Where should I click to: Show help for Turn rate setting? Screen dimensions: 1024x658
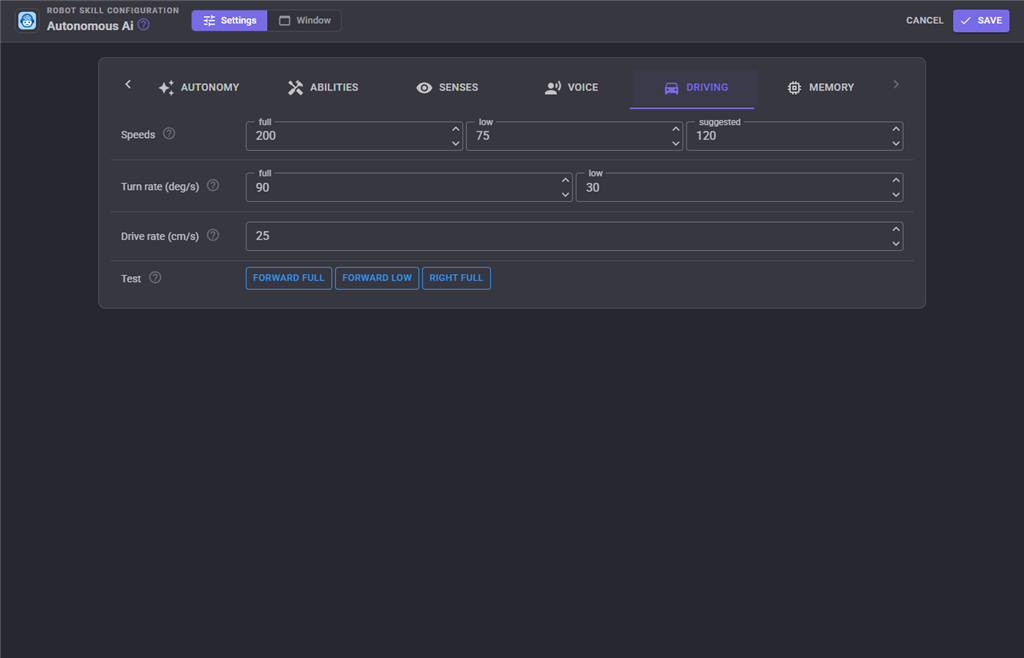[213, 185]
